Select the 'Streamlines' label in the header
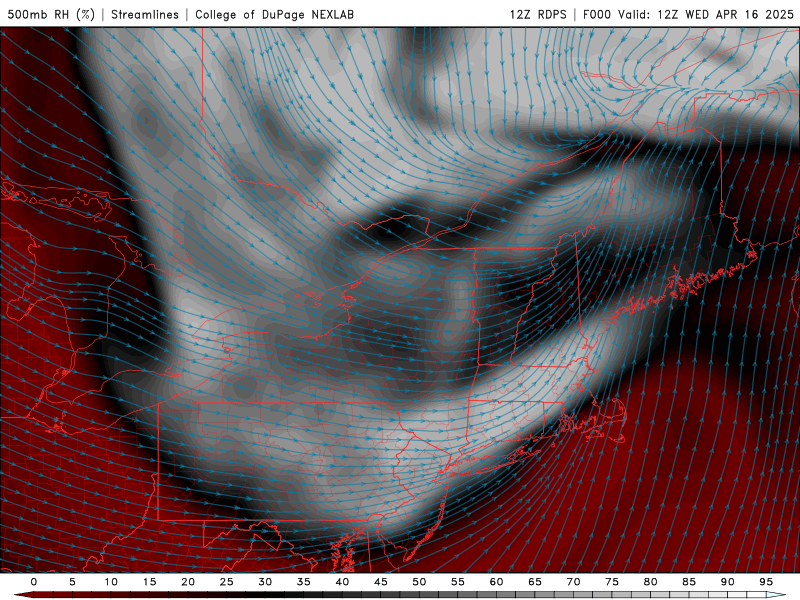The height and width of the screenshot is (600, 800). [x=145, y=14]
